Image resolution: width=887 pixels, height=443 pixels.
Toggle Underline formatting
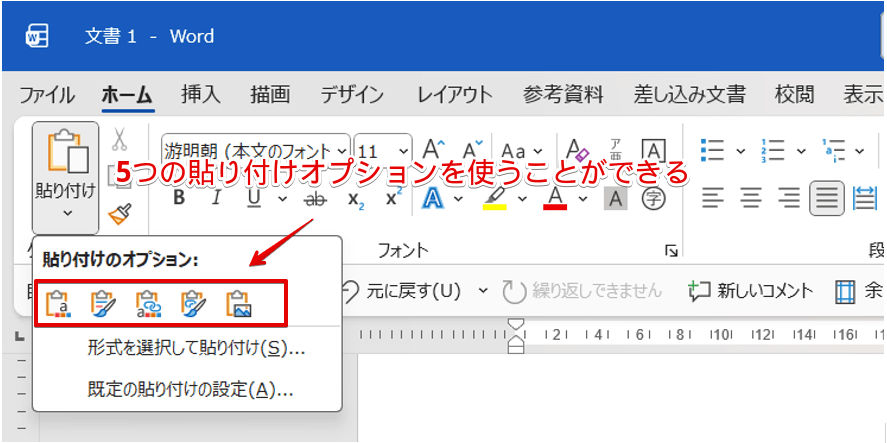254,199
